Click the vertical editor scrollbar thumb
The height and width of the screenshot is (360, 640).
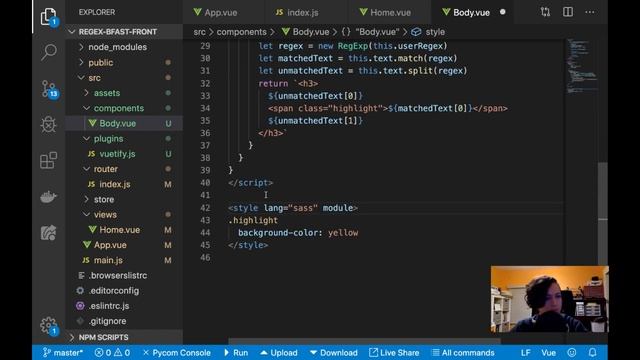point(603,214)
